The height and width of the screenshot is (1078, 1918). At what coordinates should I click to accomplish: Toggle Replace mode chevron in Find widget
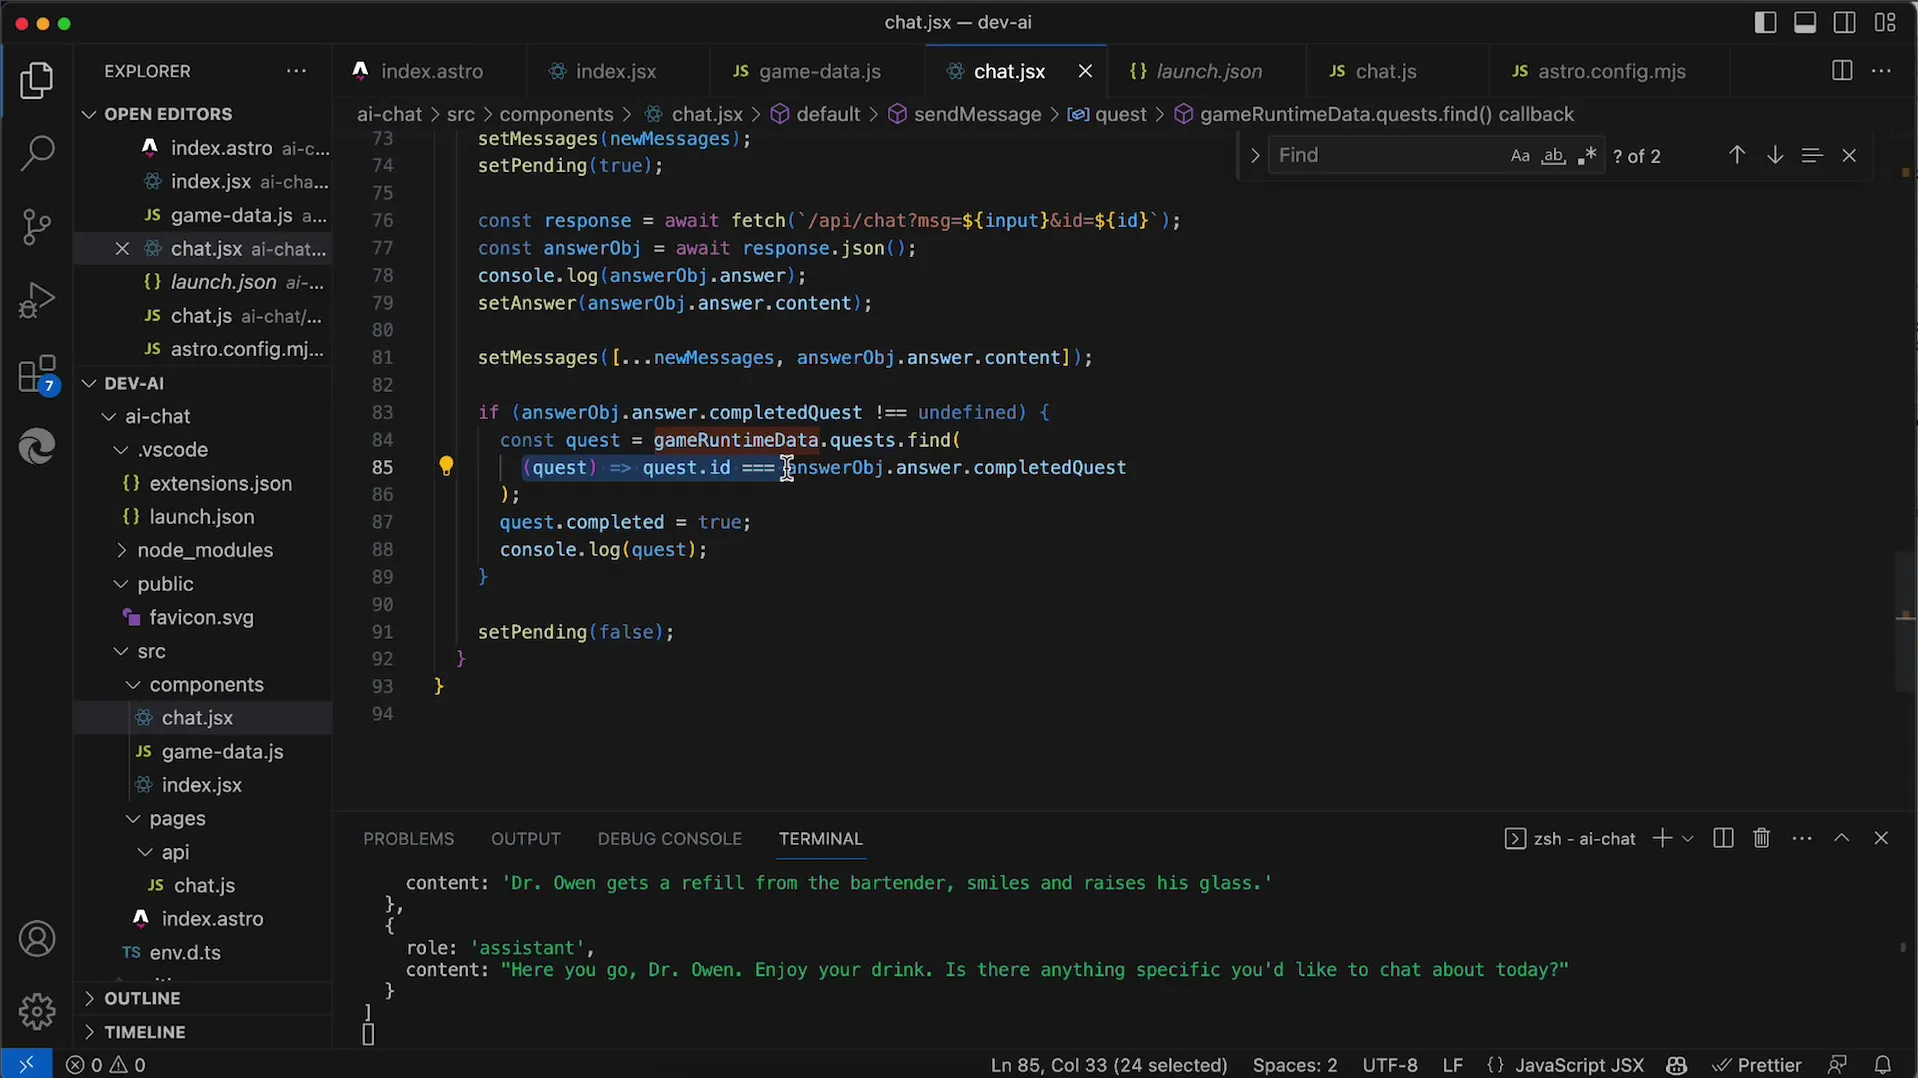point(1254,156)
